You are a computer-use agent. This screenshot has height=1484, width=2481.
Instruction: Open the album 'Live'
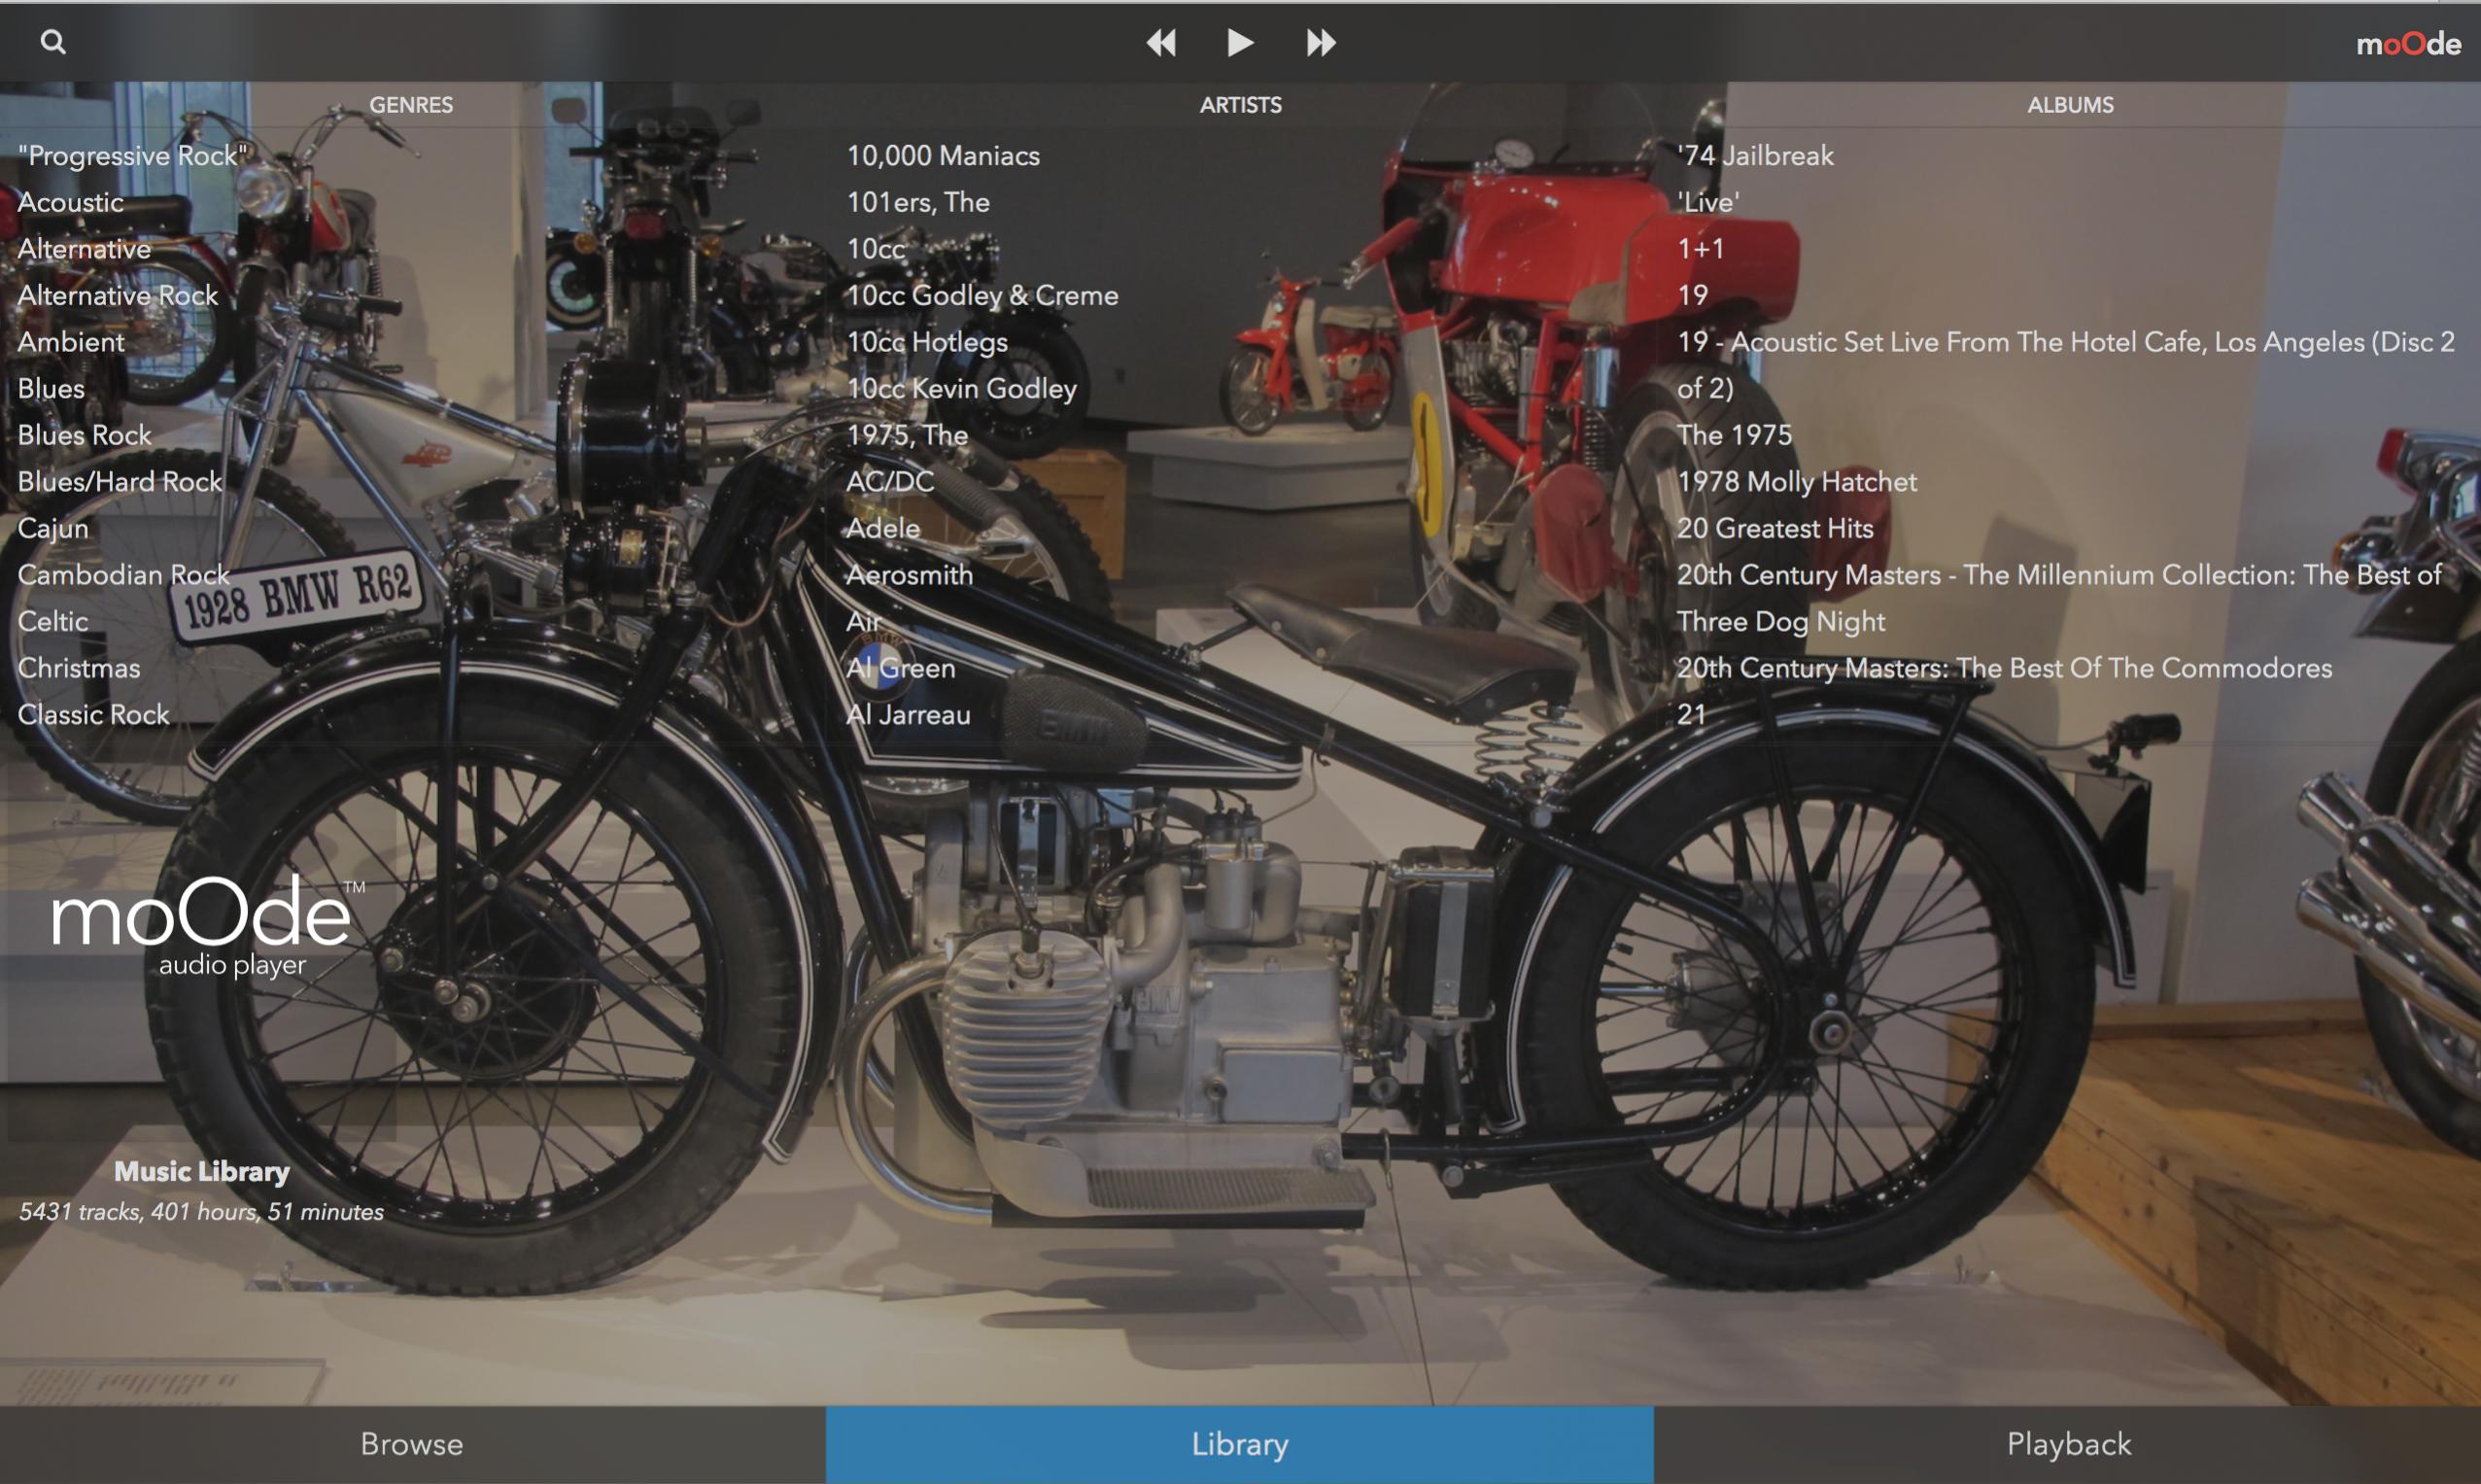tap(1708, 202)
